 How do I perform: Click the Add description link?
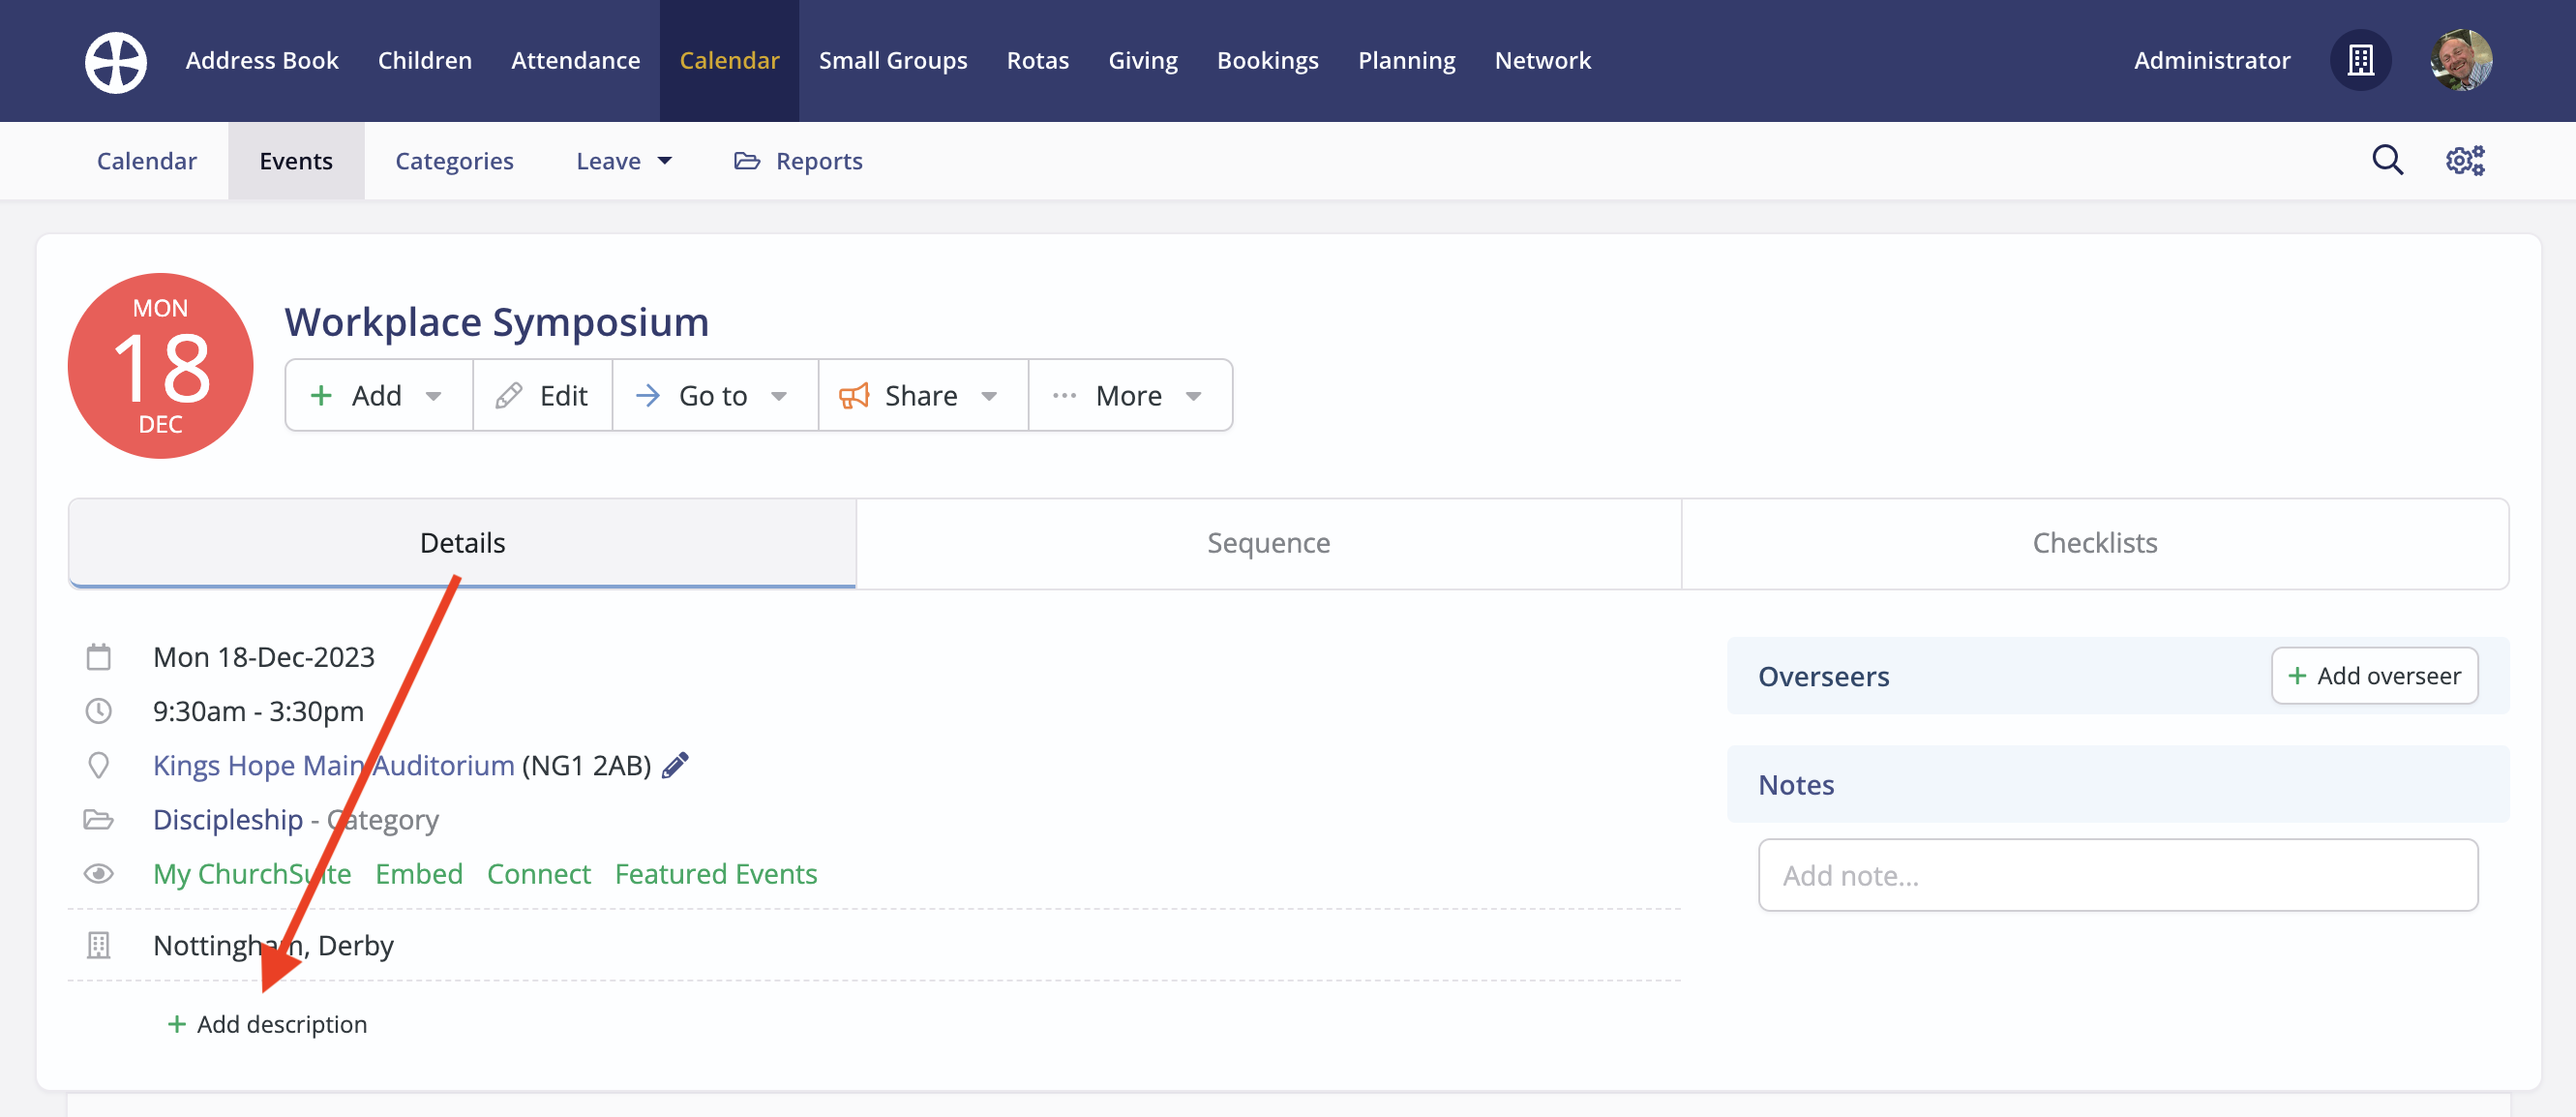click(x=268, y=1023)
